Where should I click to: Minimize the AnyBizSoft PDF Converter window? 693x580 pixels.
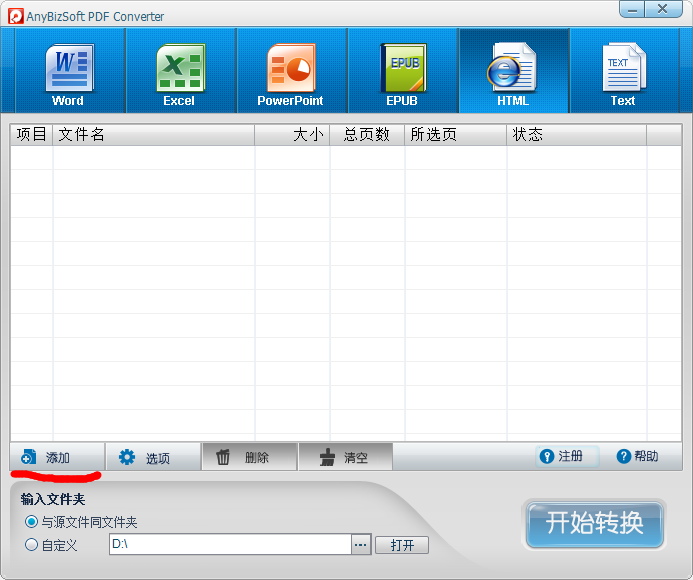tap(632, 9)
